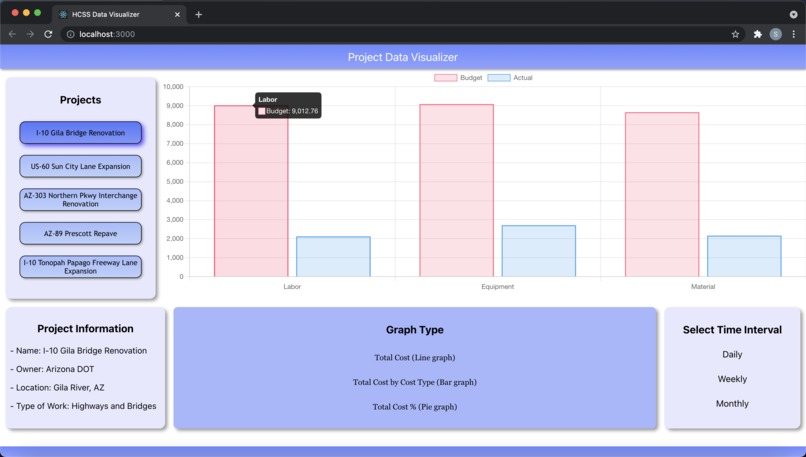
Task: Click the 10,000 y-axis value
Action: pyautogui.click(x=173, y=86)
